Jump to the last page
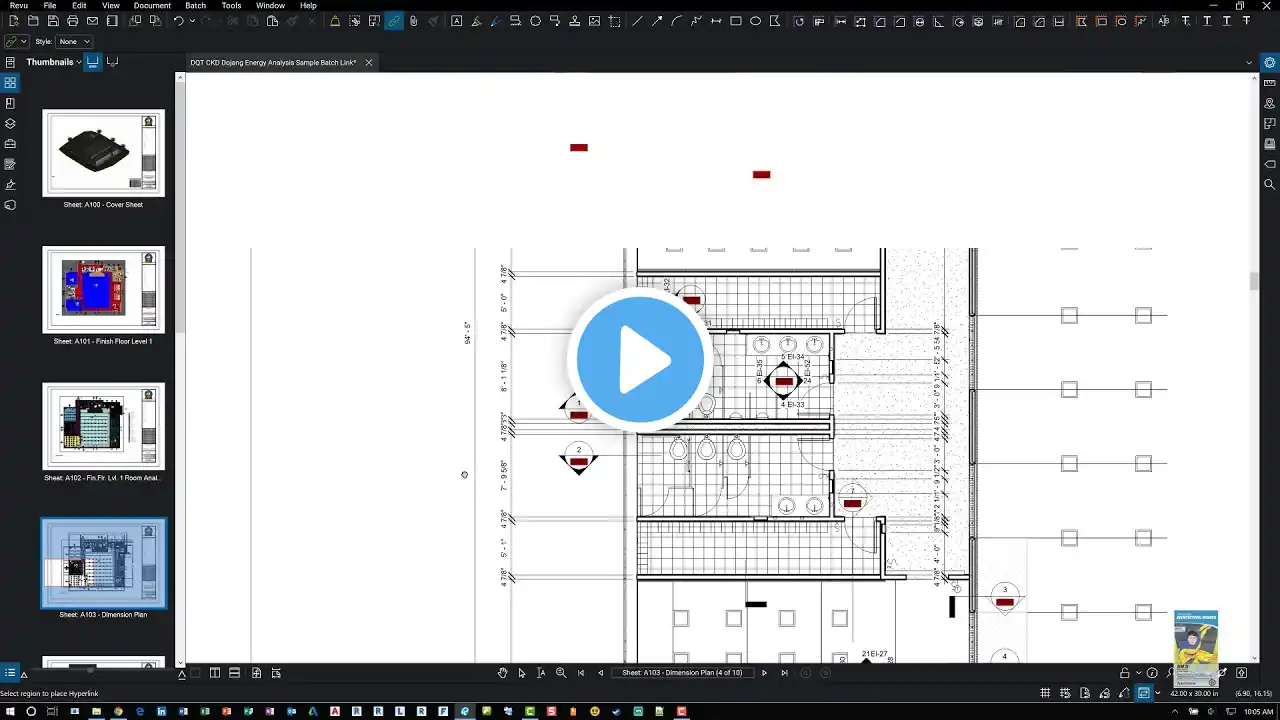 pos(784,673)
